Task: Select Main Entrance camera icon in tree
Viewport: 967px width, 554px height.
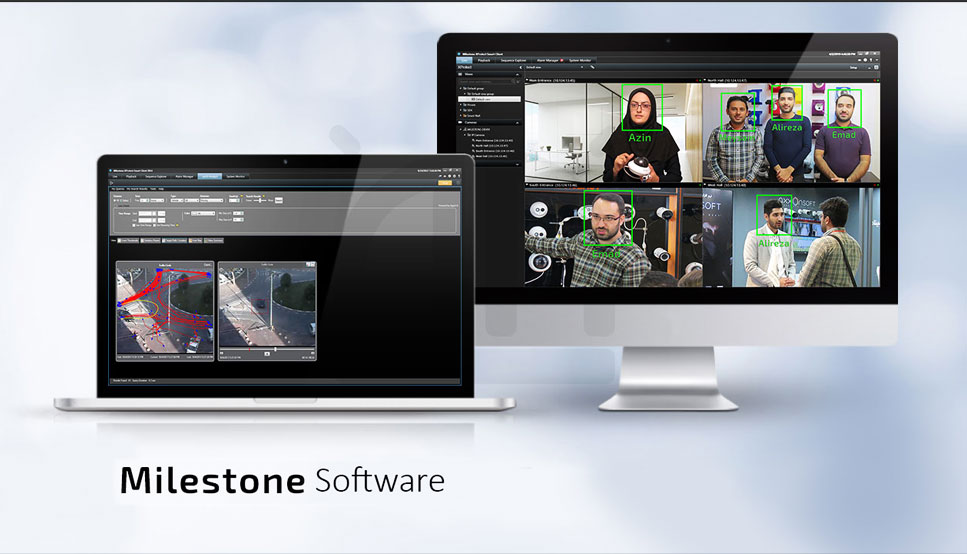Action: click(471, 140)
